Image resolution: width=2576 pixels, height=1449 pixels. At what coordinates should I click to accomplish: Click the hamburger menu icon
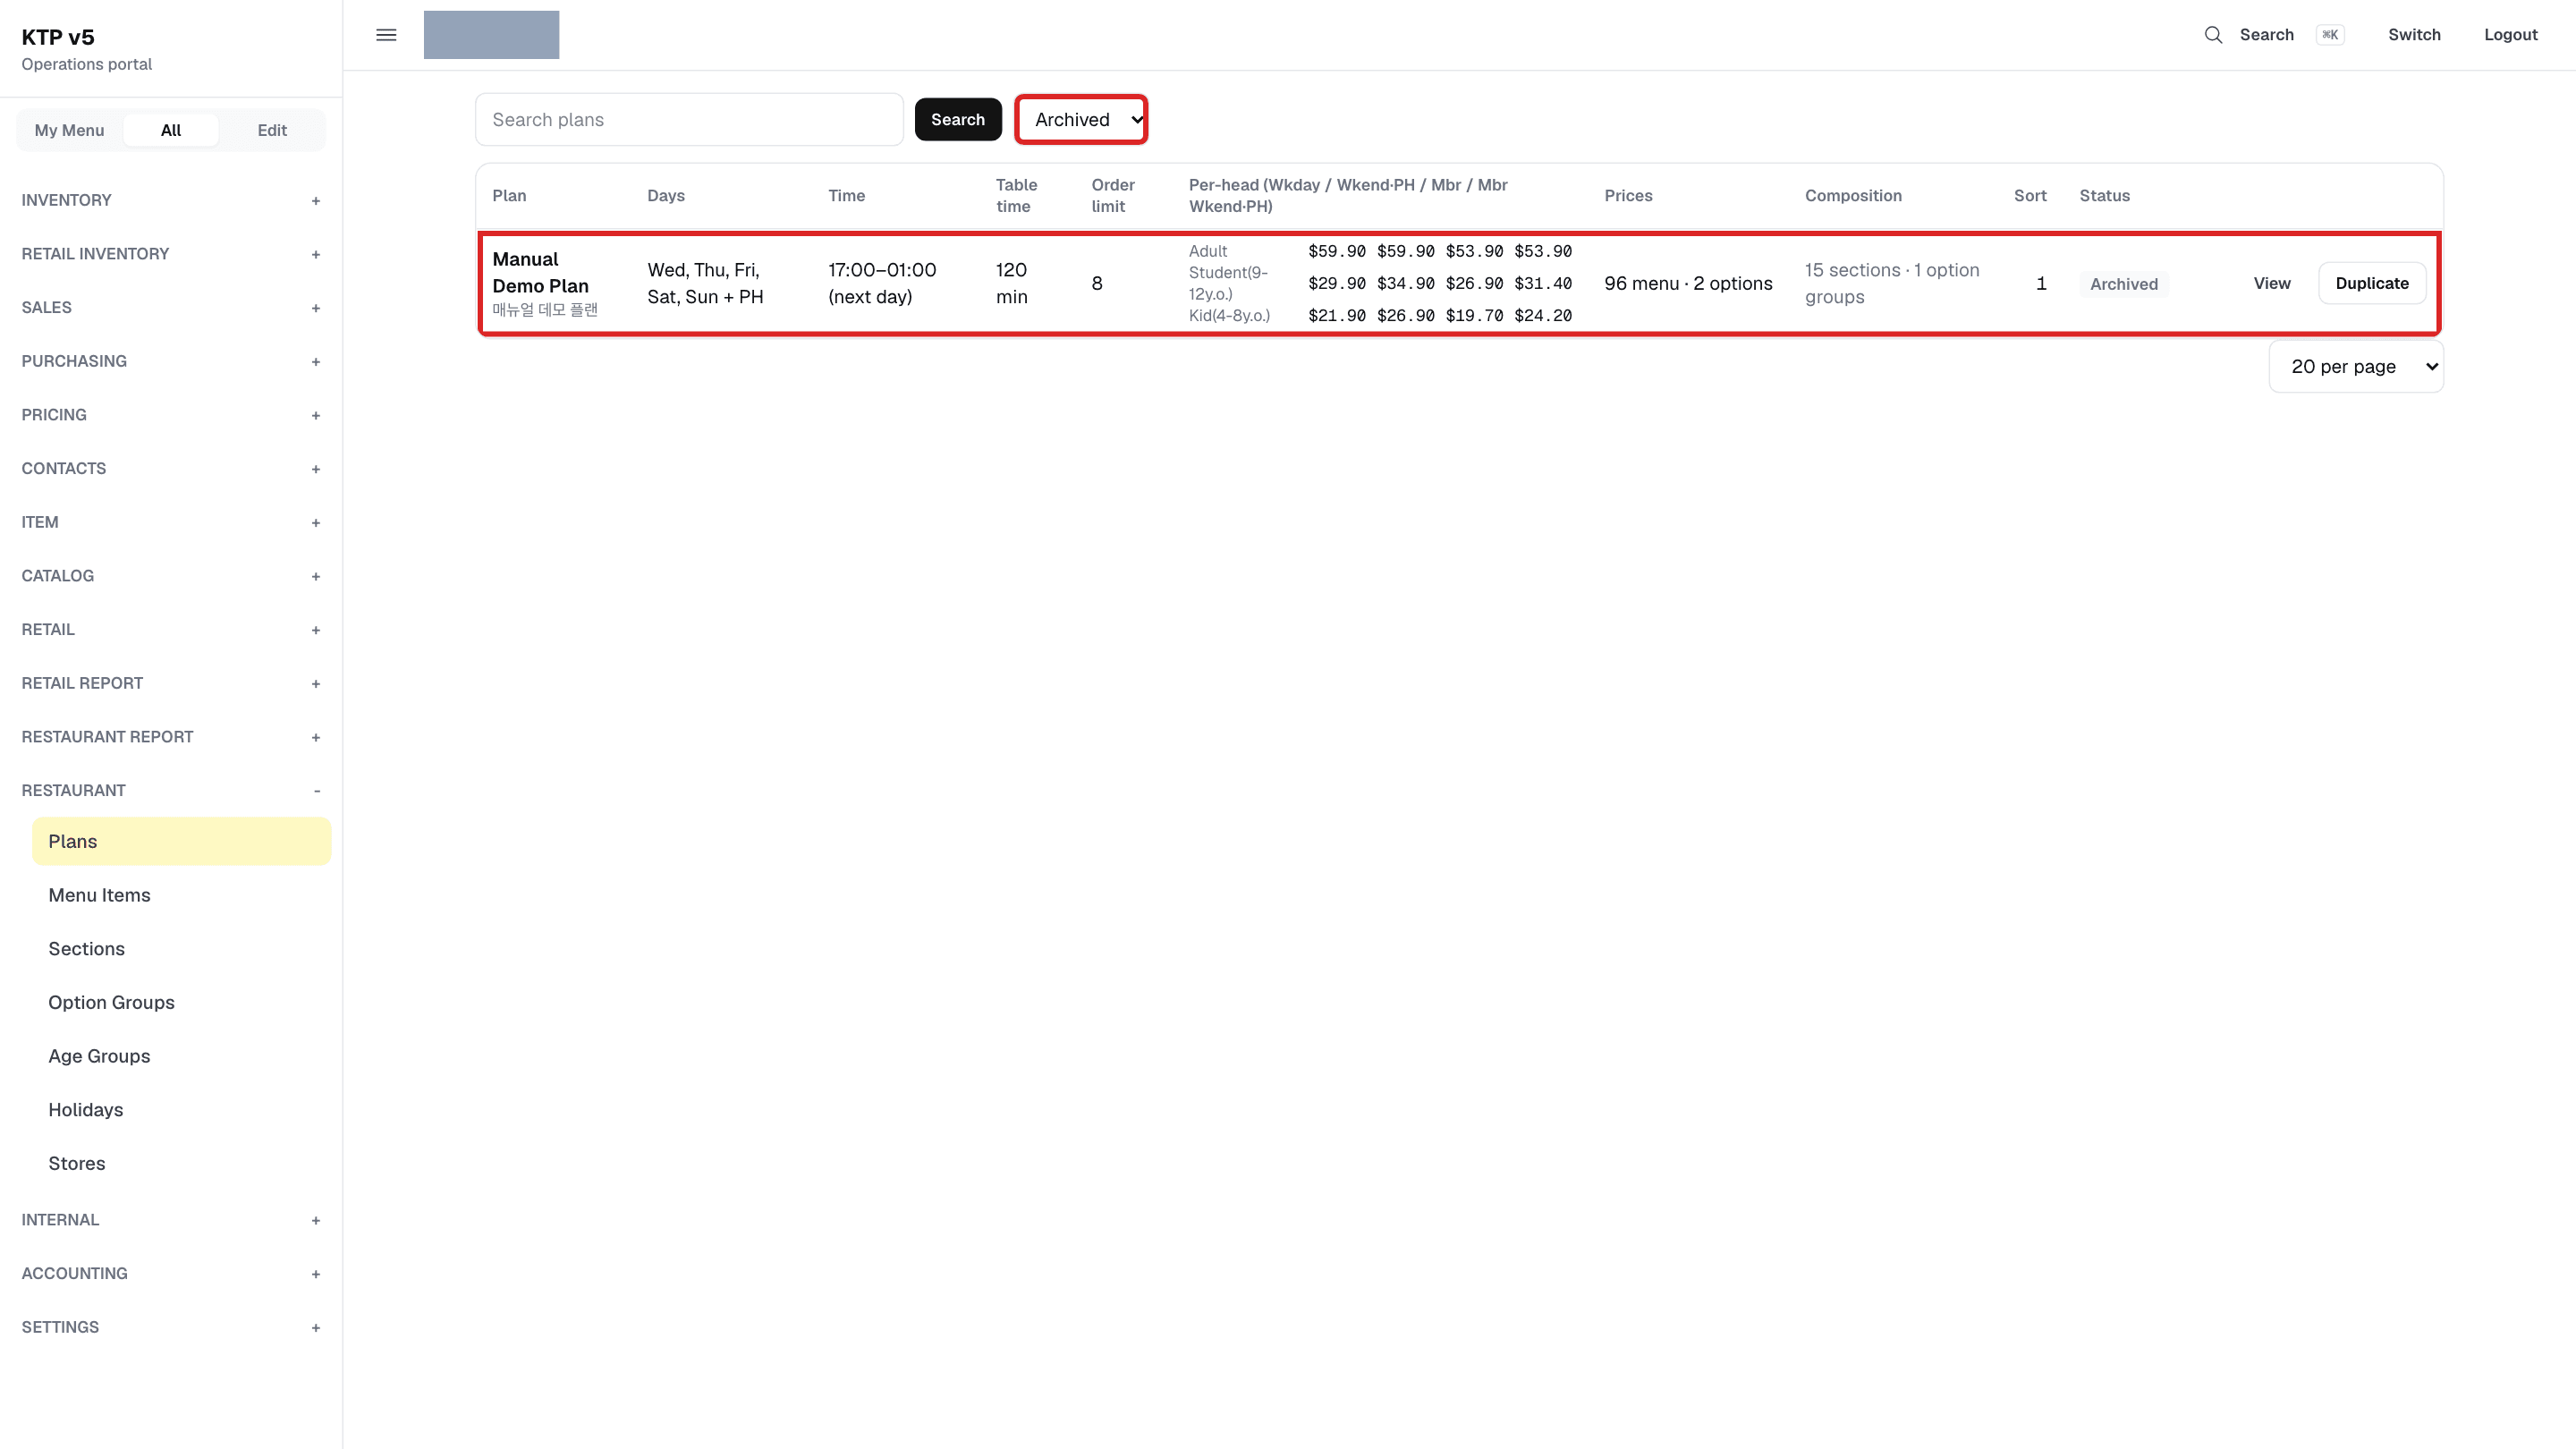coord(386,35)
